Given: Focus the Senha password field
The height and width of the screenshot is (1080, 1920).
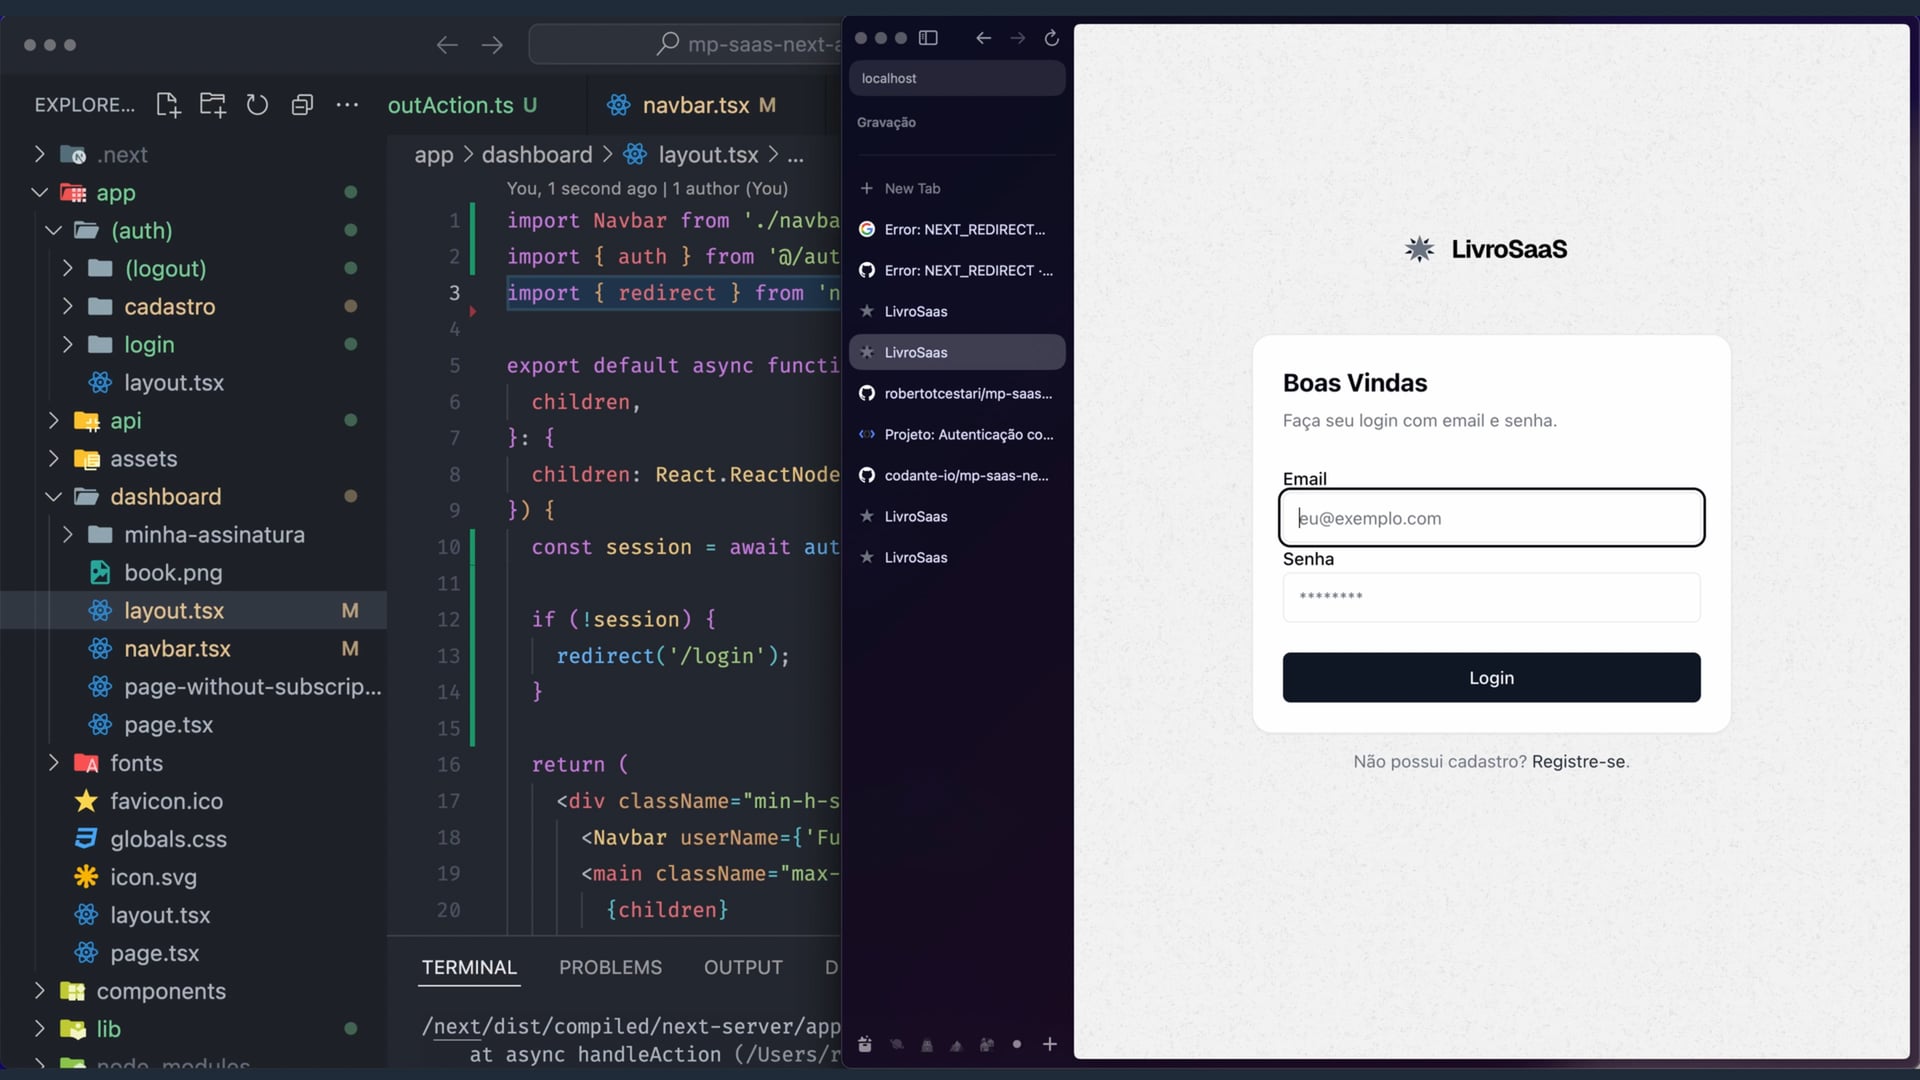Looking at the screenshot, I should pos(1491,597).
